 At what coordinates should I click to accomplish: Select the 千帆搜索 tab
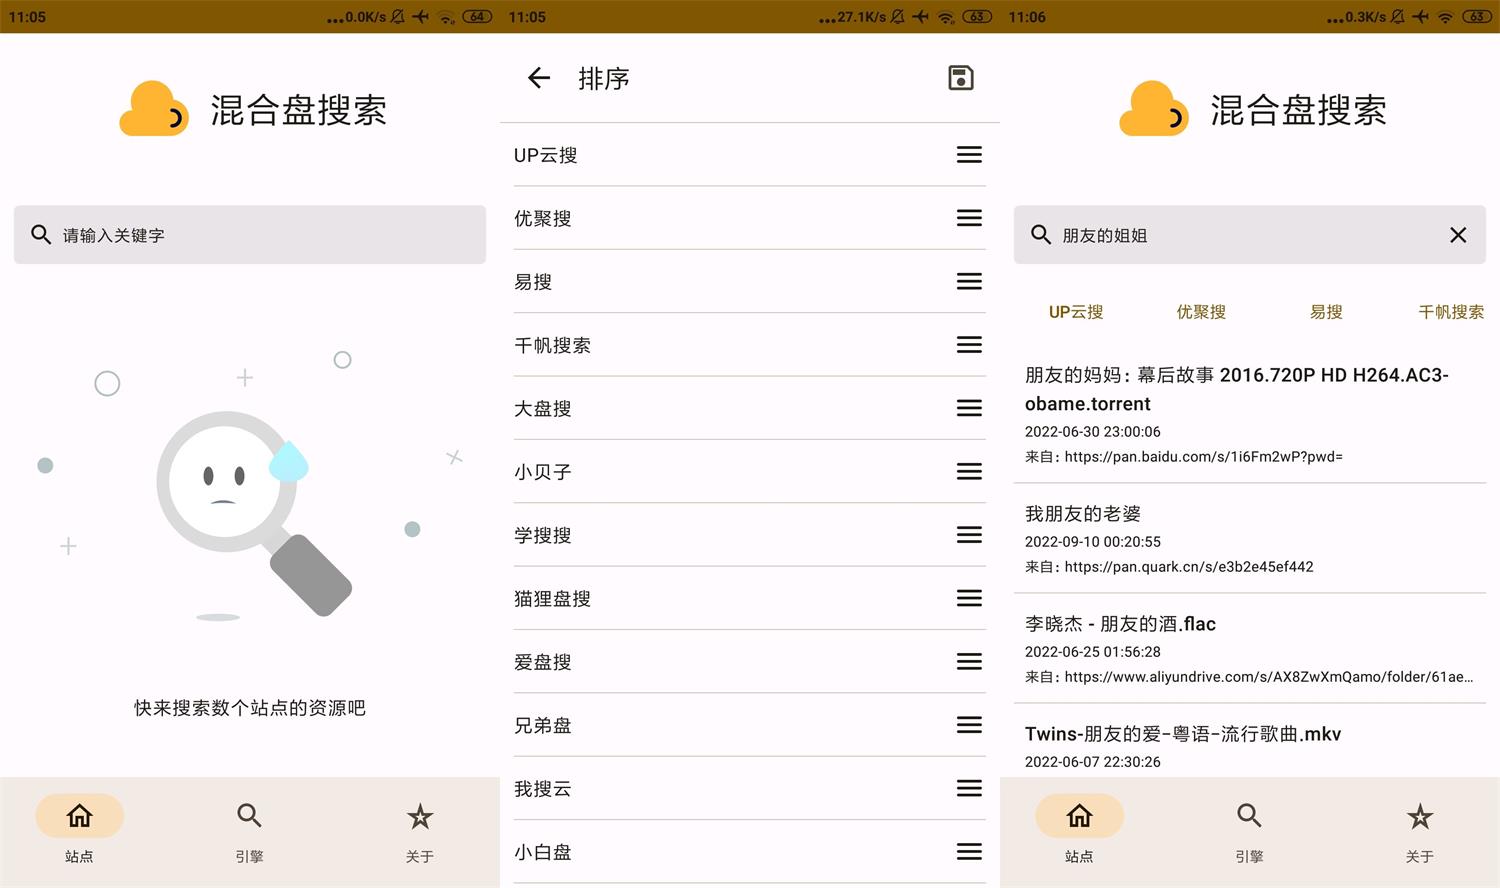click(1451, 311)
